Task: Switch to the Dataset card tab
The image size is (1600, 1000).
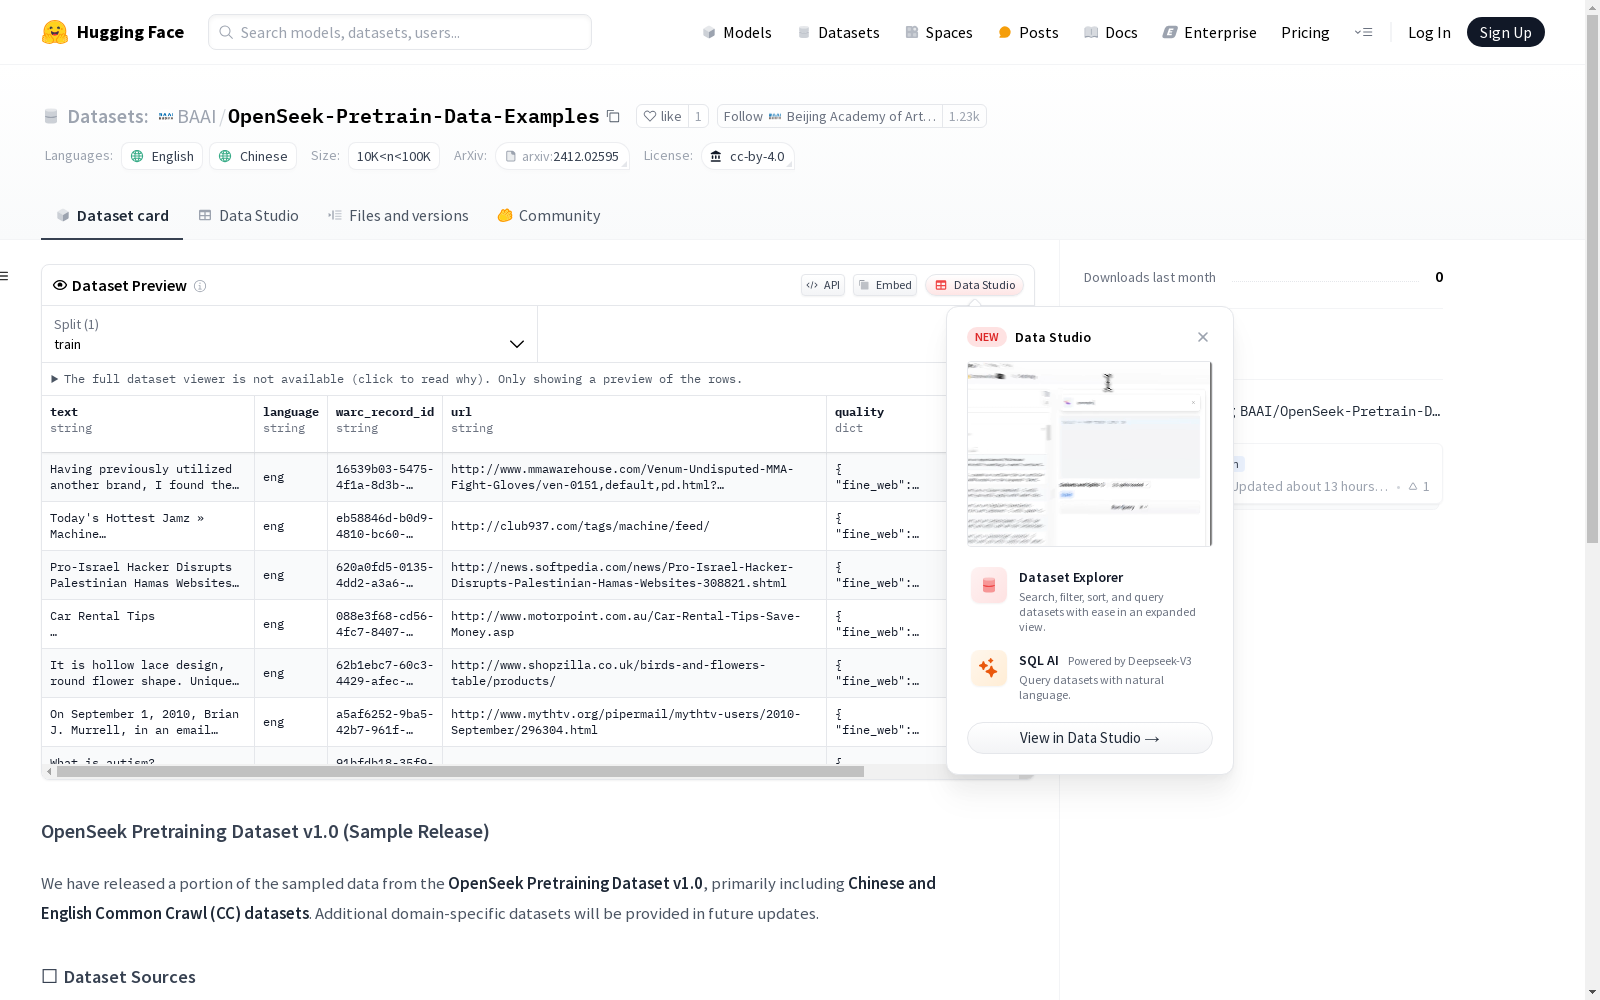Action: tap(112, 216)
